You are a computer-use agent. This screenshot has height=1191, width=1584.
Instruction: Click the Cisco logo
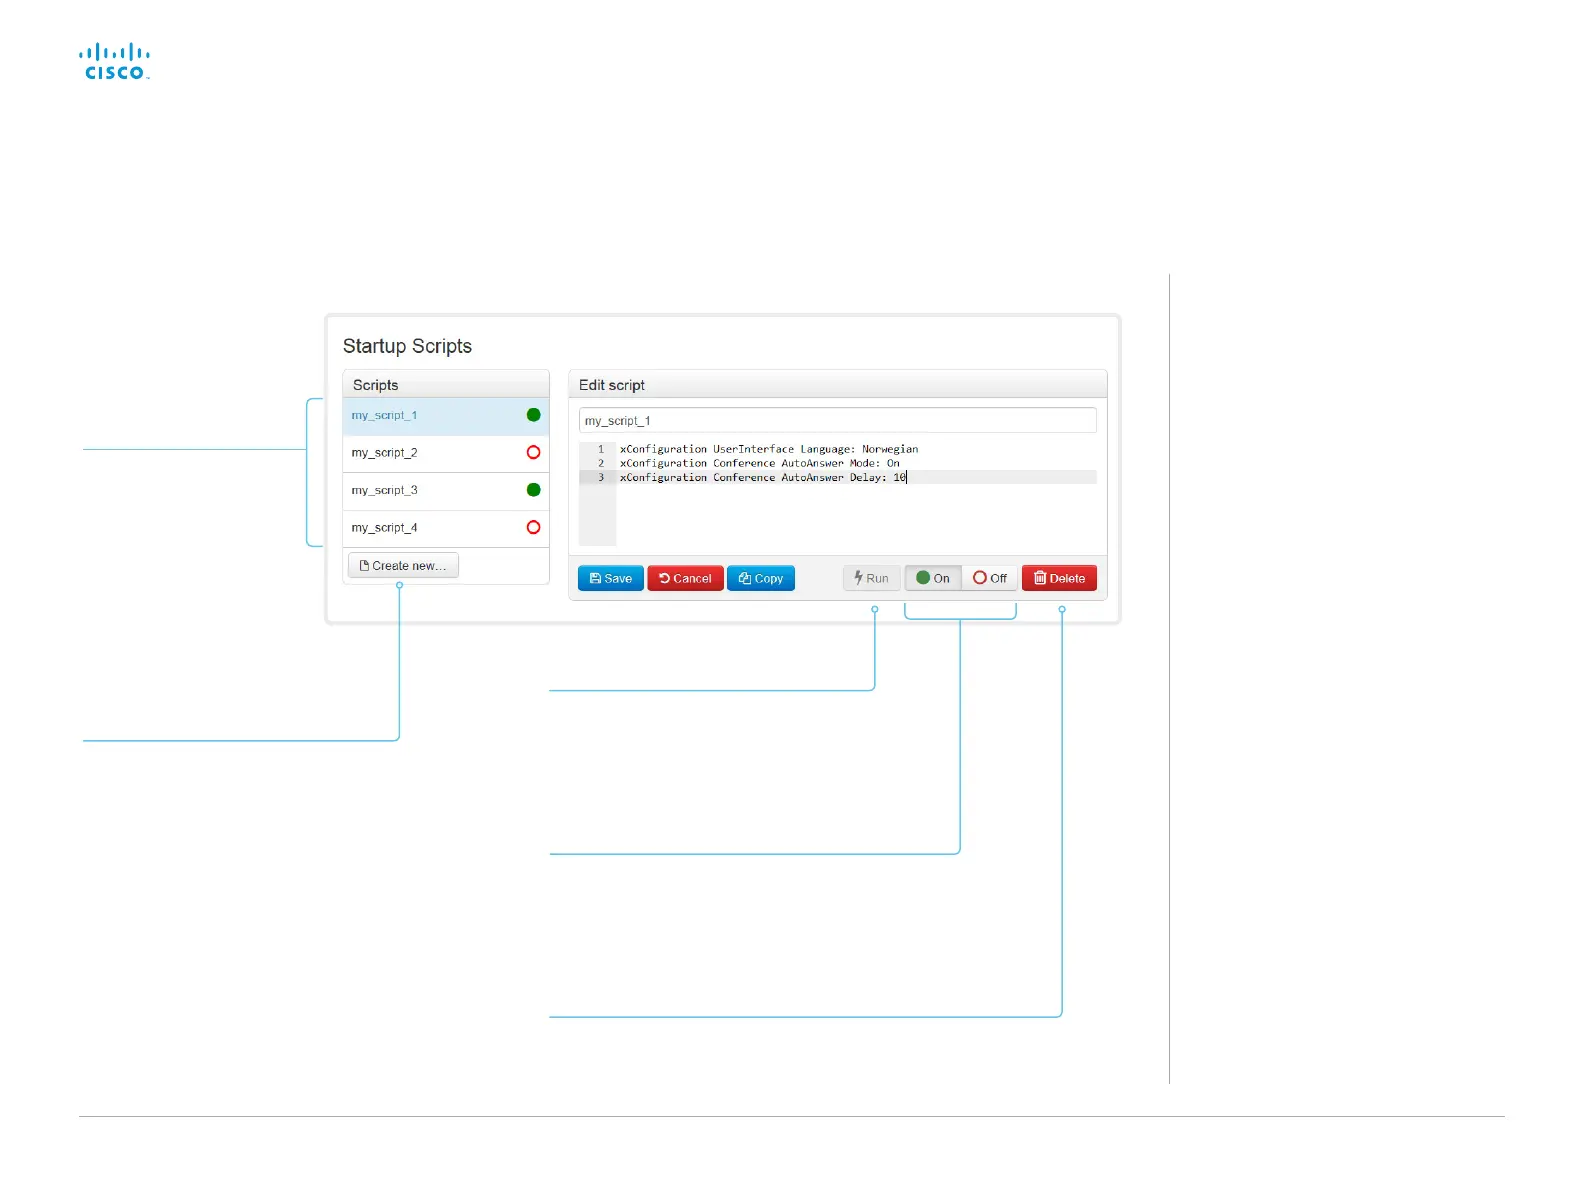tap(115, 62)
